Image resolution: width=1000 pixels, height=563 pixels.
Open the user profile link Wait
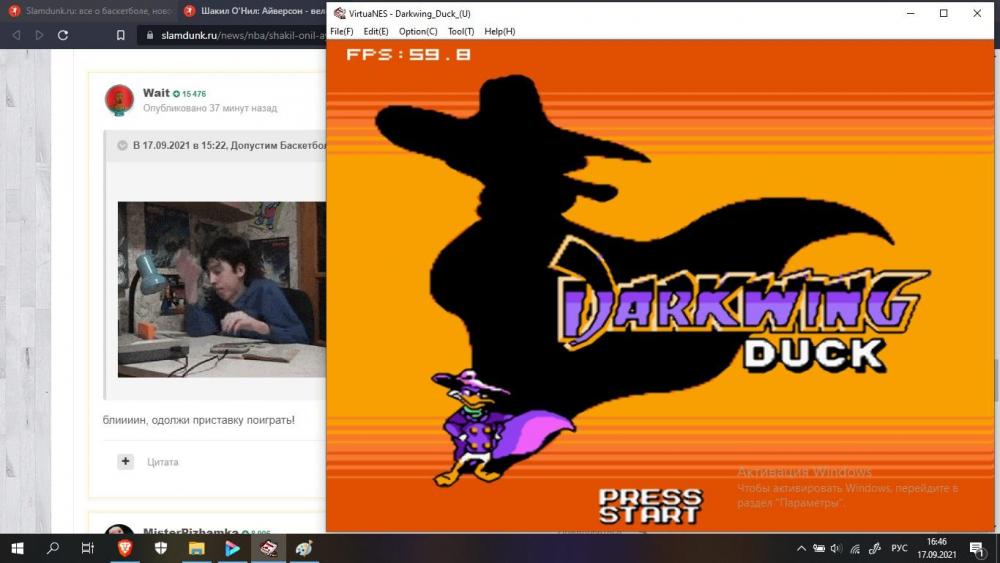click(156, 93)
